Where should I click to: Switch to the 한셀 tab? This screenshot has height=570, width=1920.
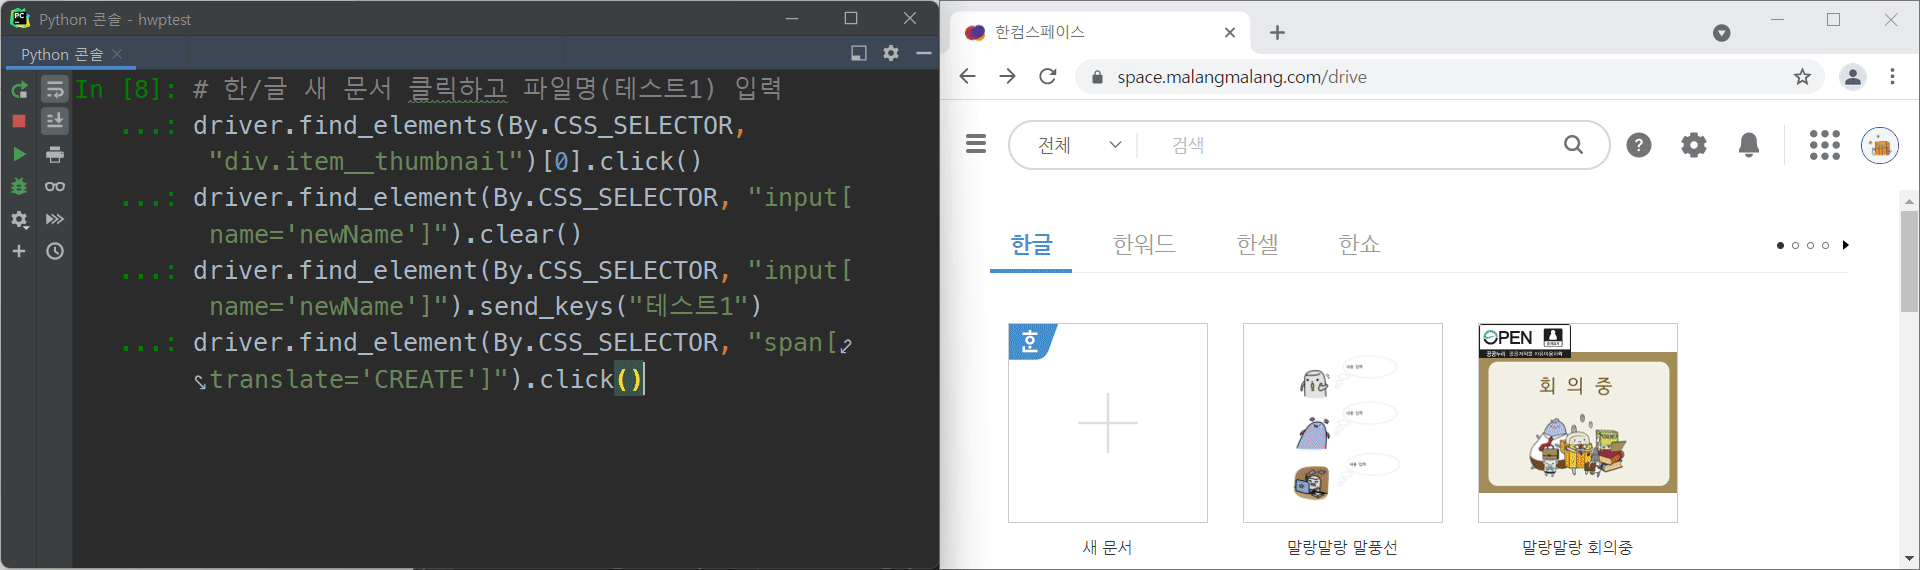tap(1257, 244)
